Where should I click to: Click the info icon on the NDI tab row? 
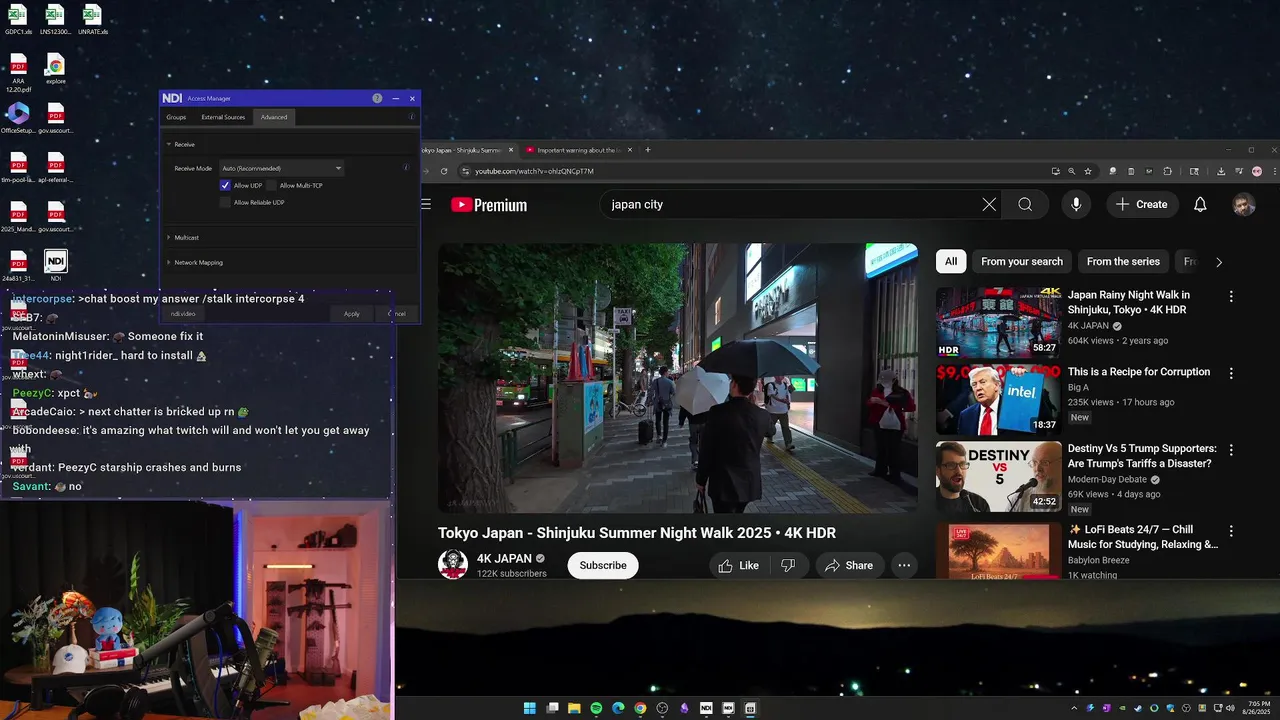pyautogui.click(x=412, y=117)
